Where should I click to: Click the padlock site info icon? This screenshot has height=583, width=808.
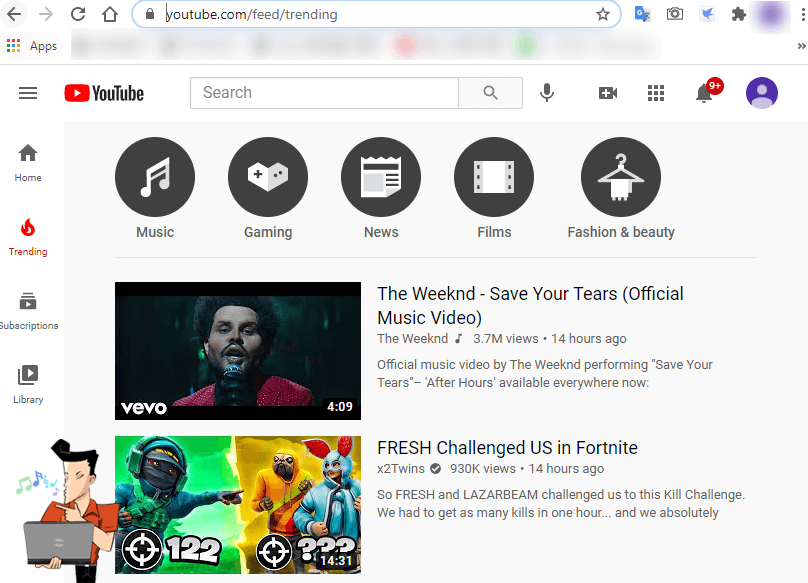(x=150, y=14)
